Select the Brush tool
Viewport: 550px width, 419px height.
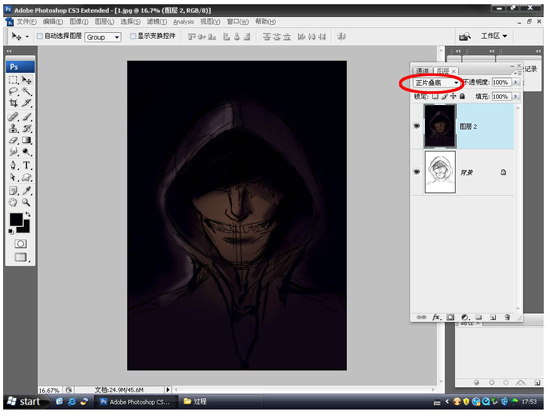tap(27, 117)
